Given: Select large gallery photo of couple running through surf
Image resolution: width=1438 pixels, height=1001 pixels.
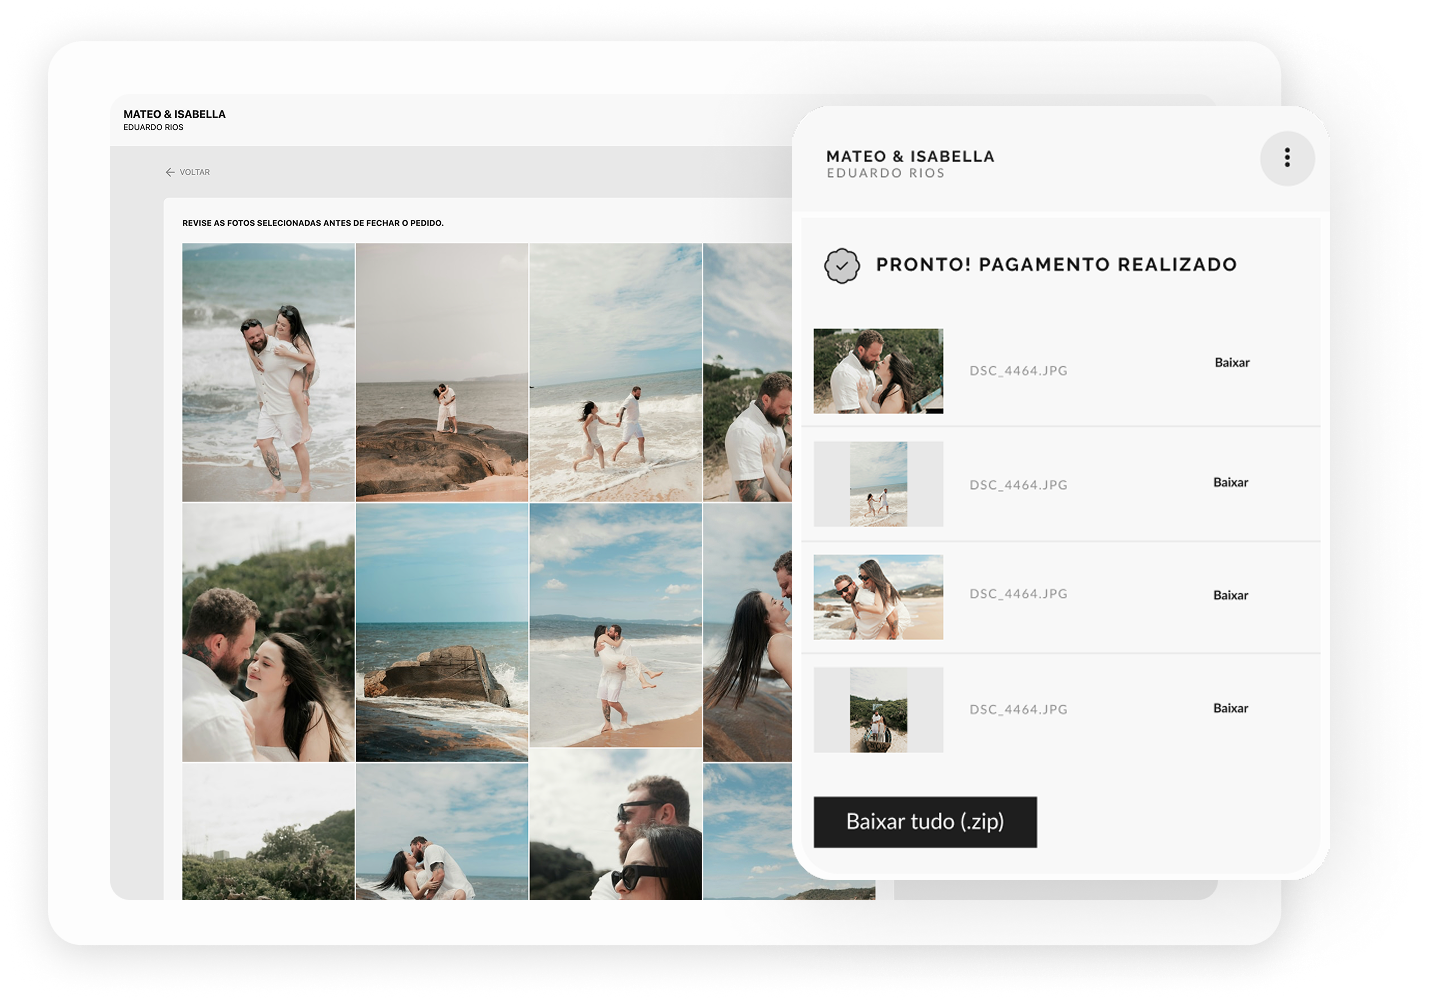Looking at the screenshot, I should click(615, 372).
